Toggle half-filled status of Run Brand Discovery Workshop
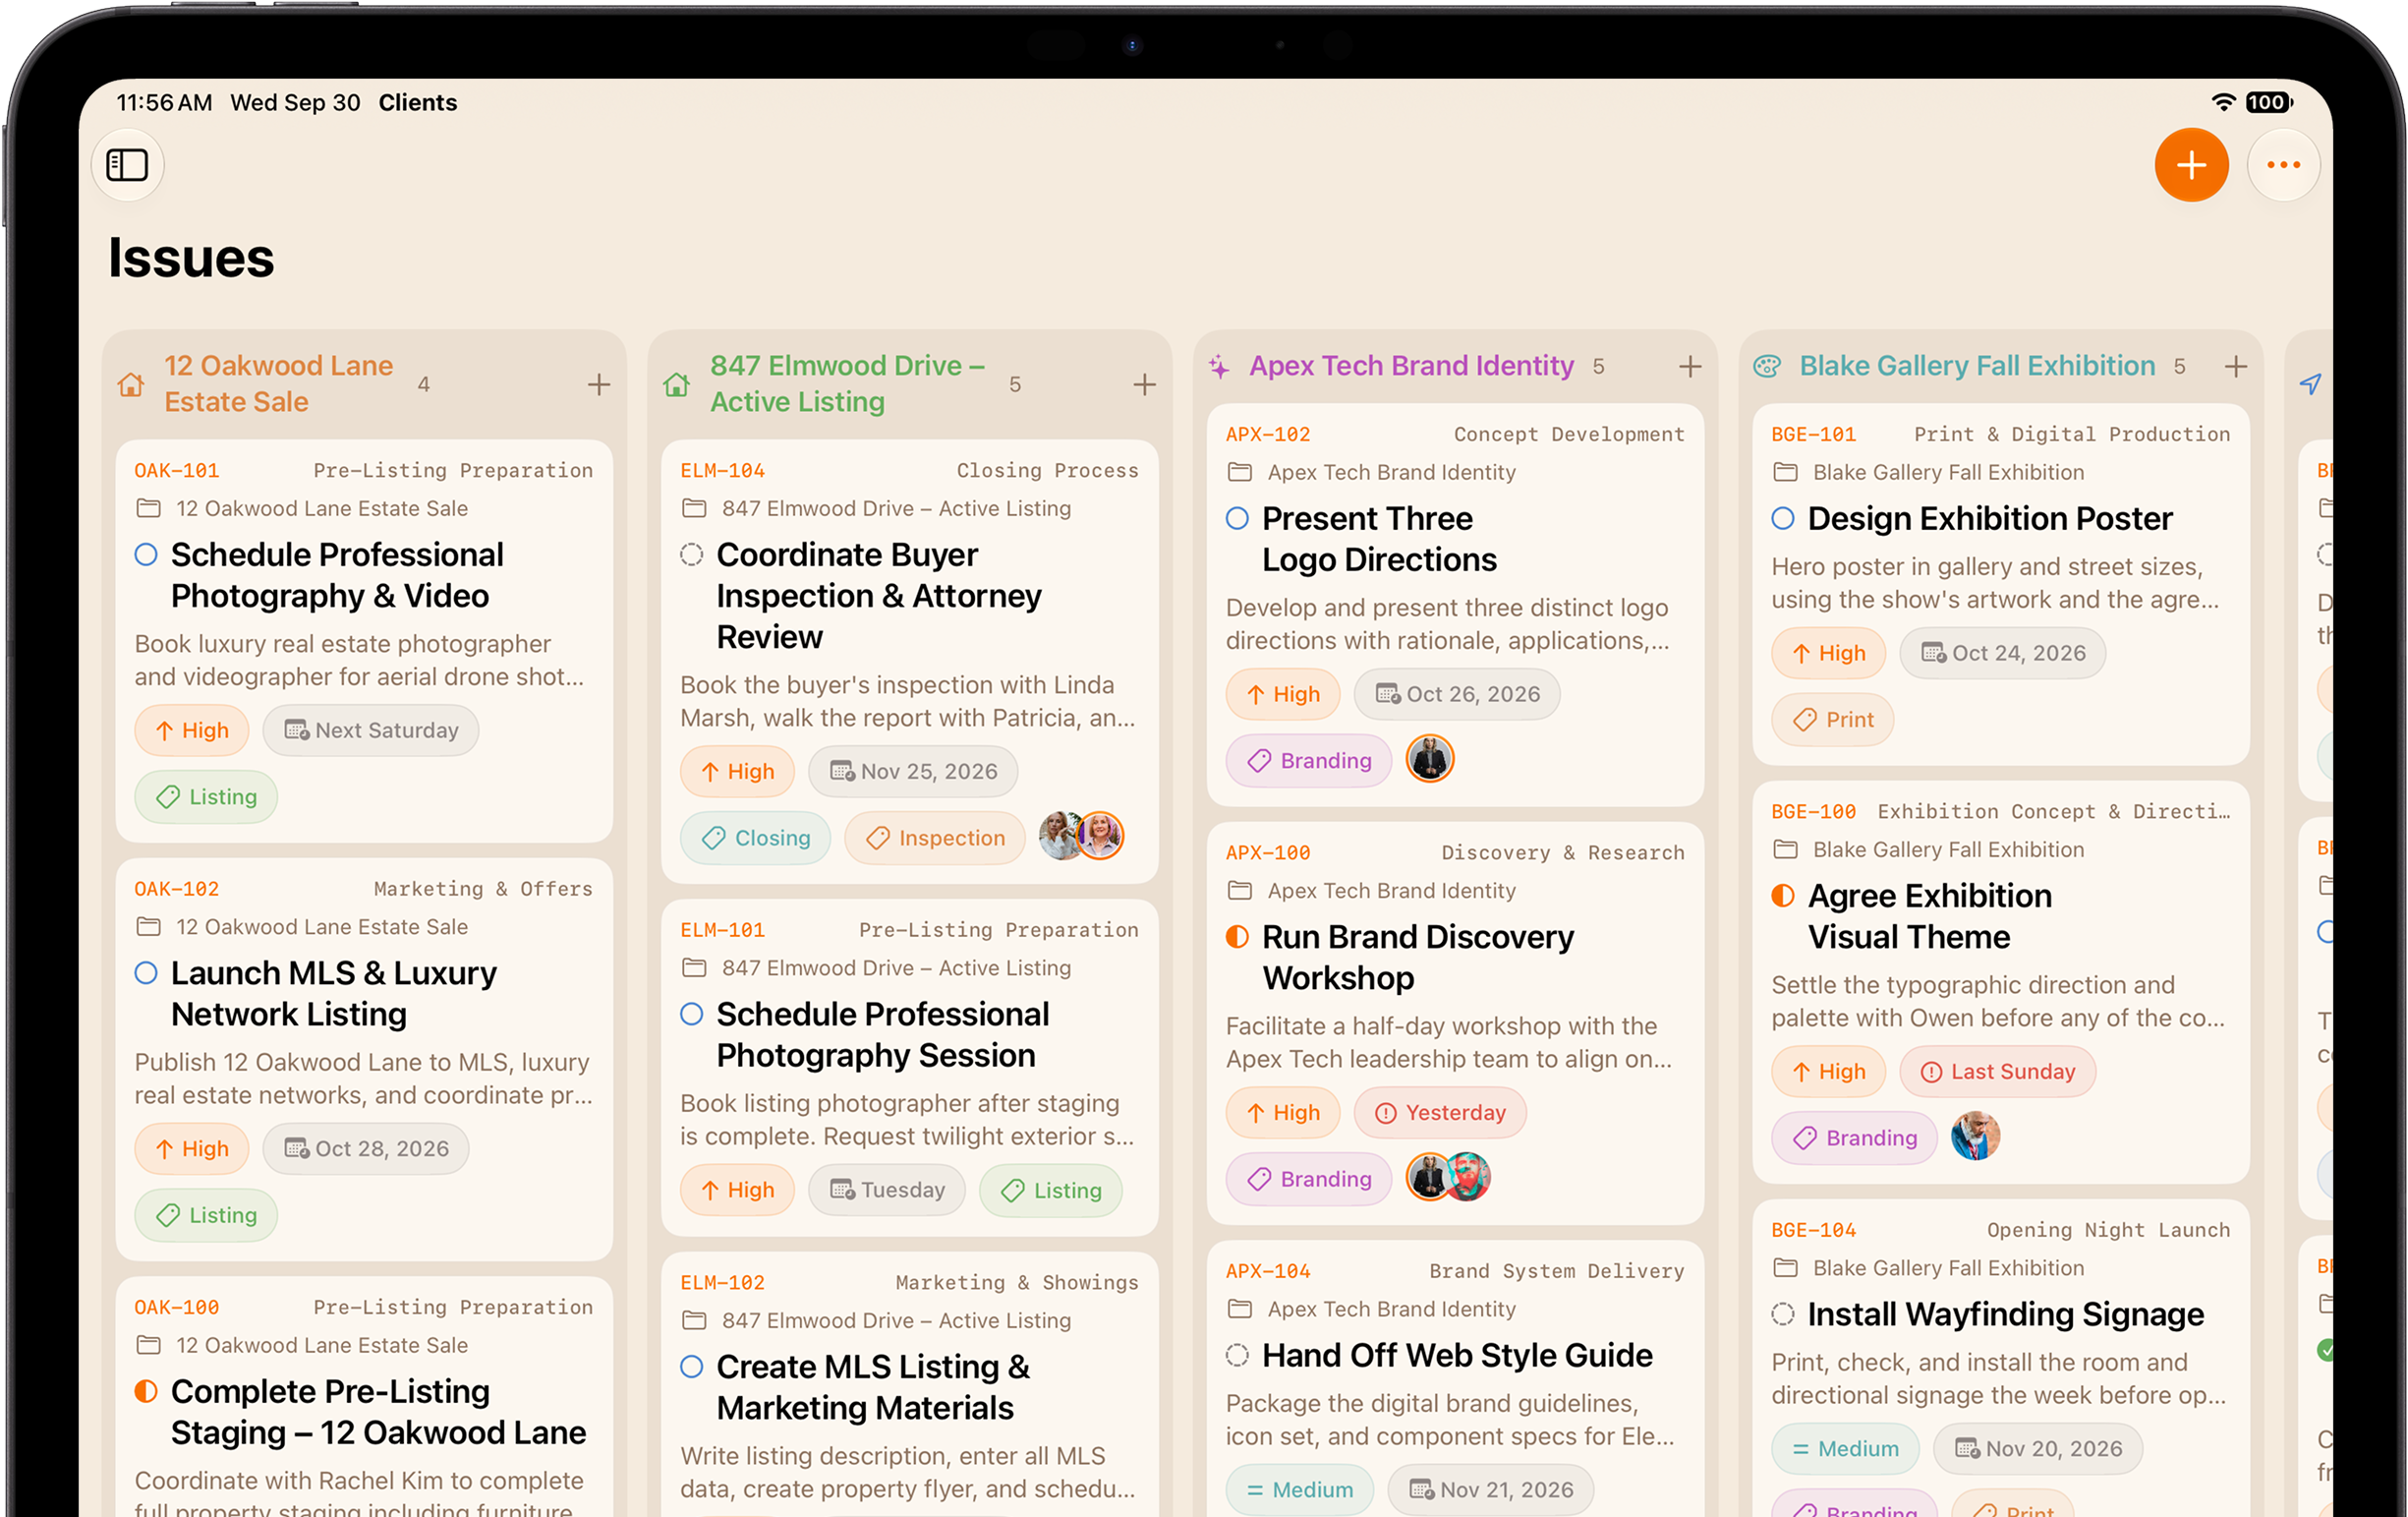Viewport: 2408px width, 1517px height. point(1237,937)
